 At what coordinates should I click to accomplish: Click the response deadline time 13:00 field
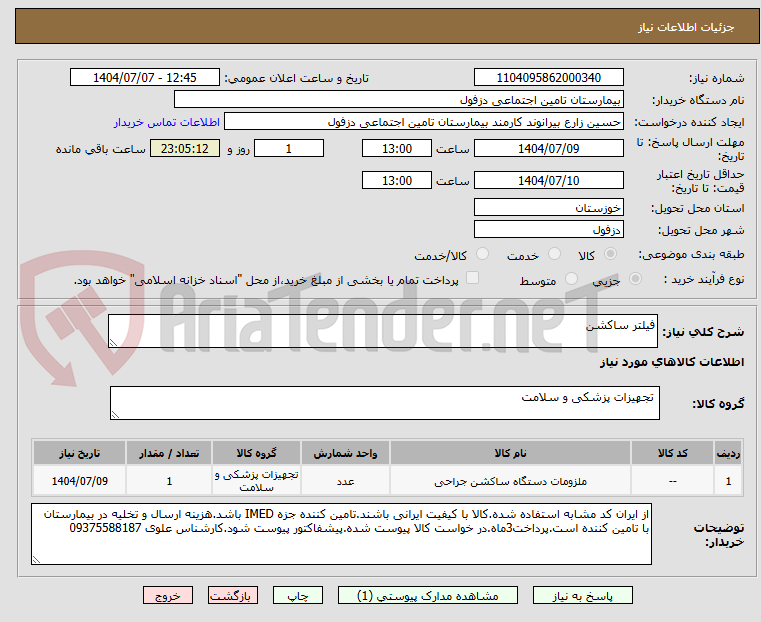[x=397, y=148]
